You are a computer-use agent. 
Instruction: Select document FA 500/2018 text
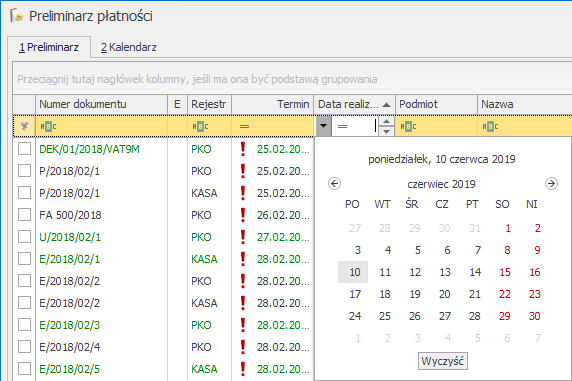[70, 215]
